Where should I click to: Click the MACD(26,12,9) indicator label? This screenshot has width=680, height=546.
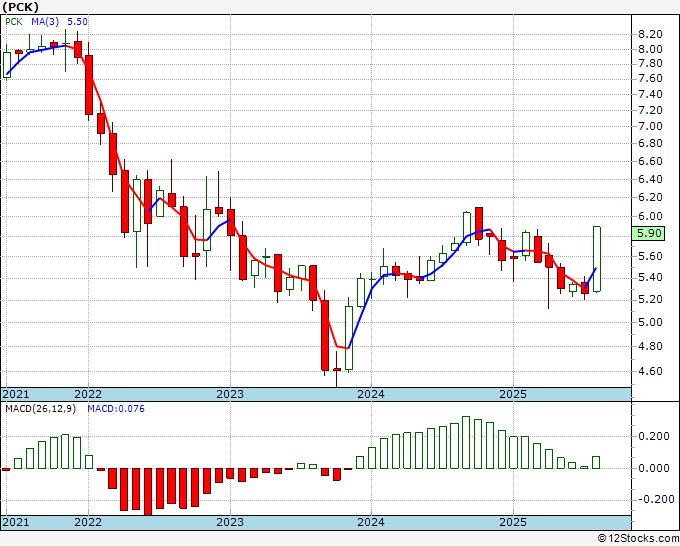coord(40,409)
